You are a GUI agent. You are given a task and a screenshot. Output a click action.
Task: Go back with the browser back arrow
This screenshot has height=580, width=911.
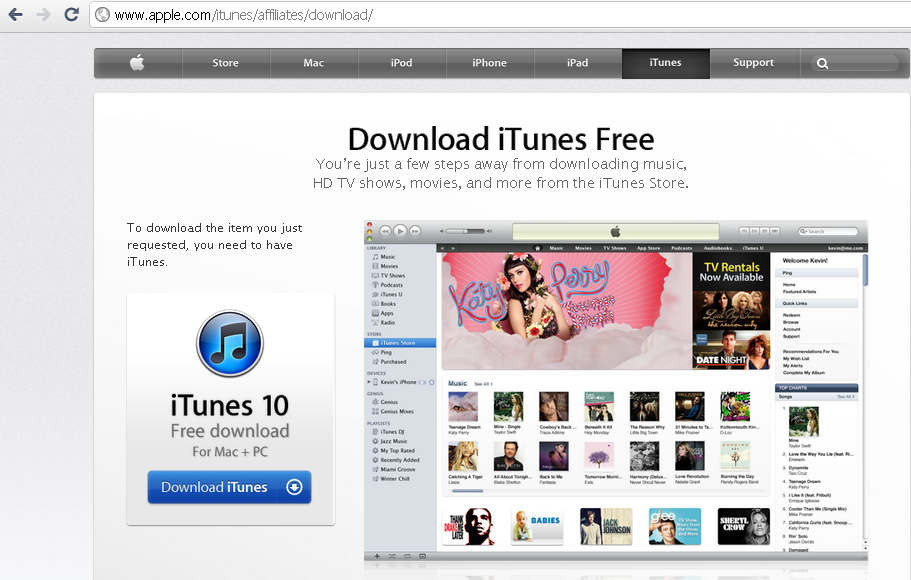coord(16,15)
